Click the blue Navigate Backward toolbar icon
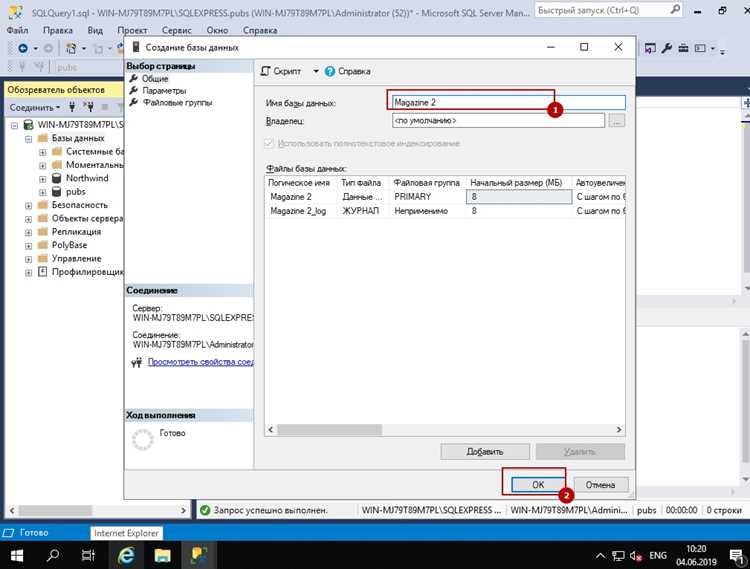This screenshot has width=750, height=569. point(23,48)
